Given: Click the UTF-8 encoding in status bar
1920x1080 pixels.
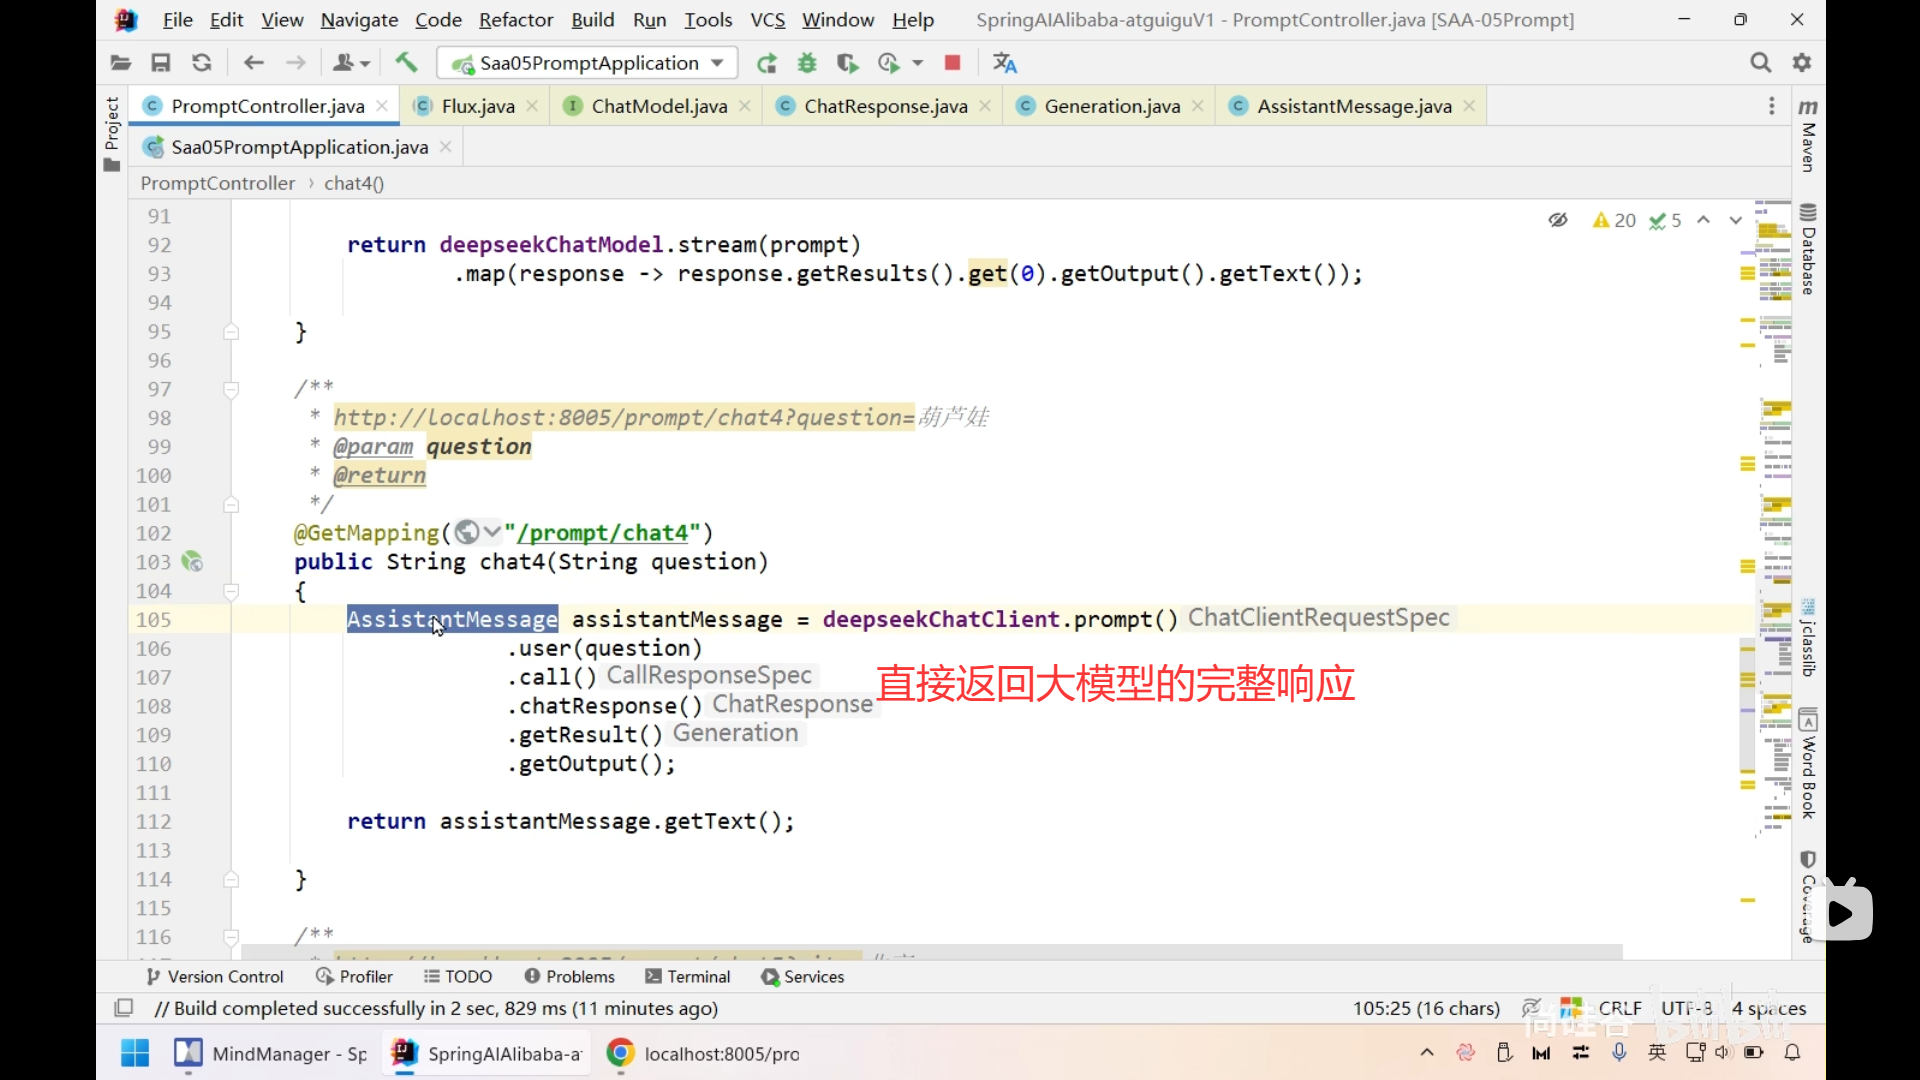Looking at the screenshot, I should pyautogui.click(x=1686, y=1008).
